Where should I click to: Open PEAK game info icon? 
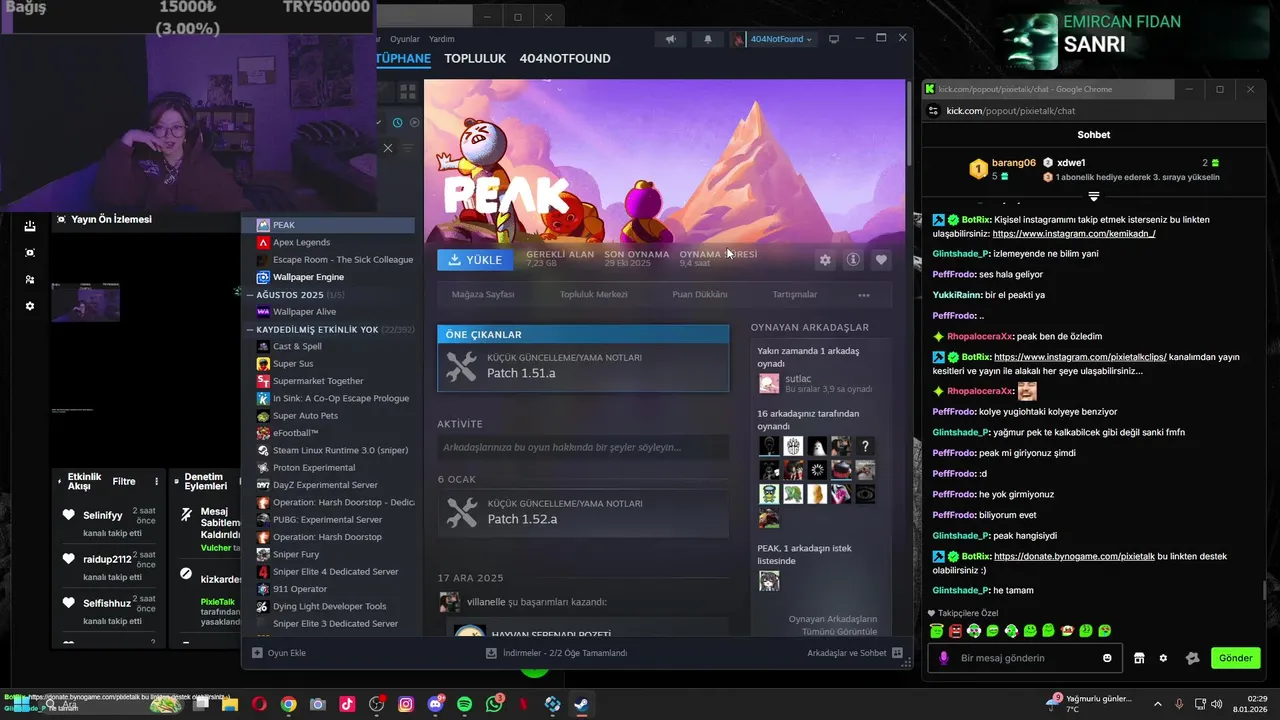(x=853, y=260)
